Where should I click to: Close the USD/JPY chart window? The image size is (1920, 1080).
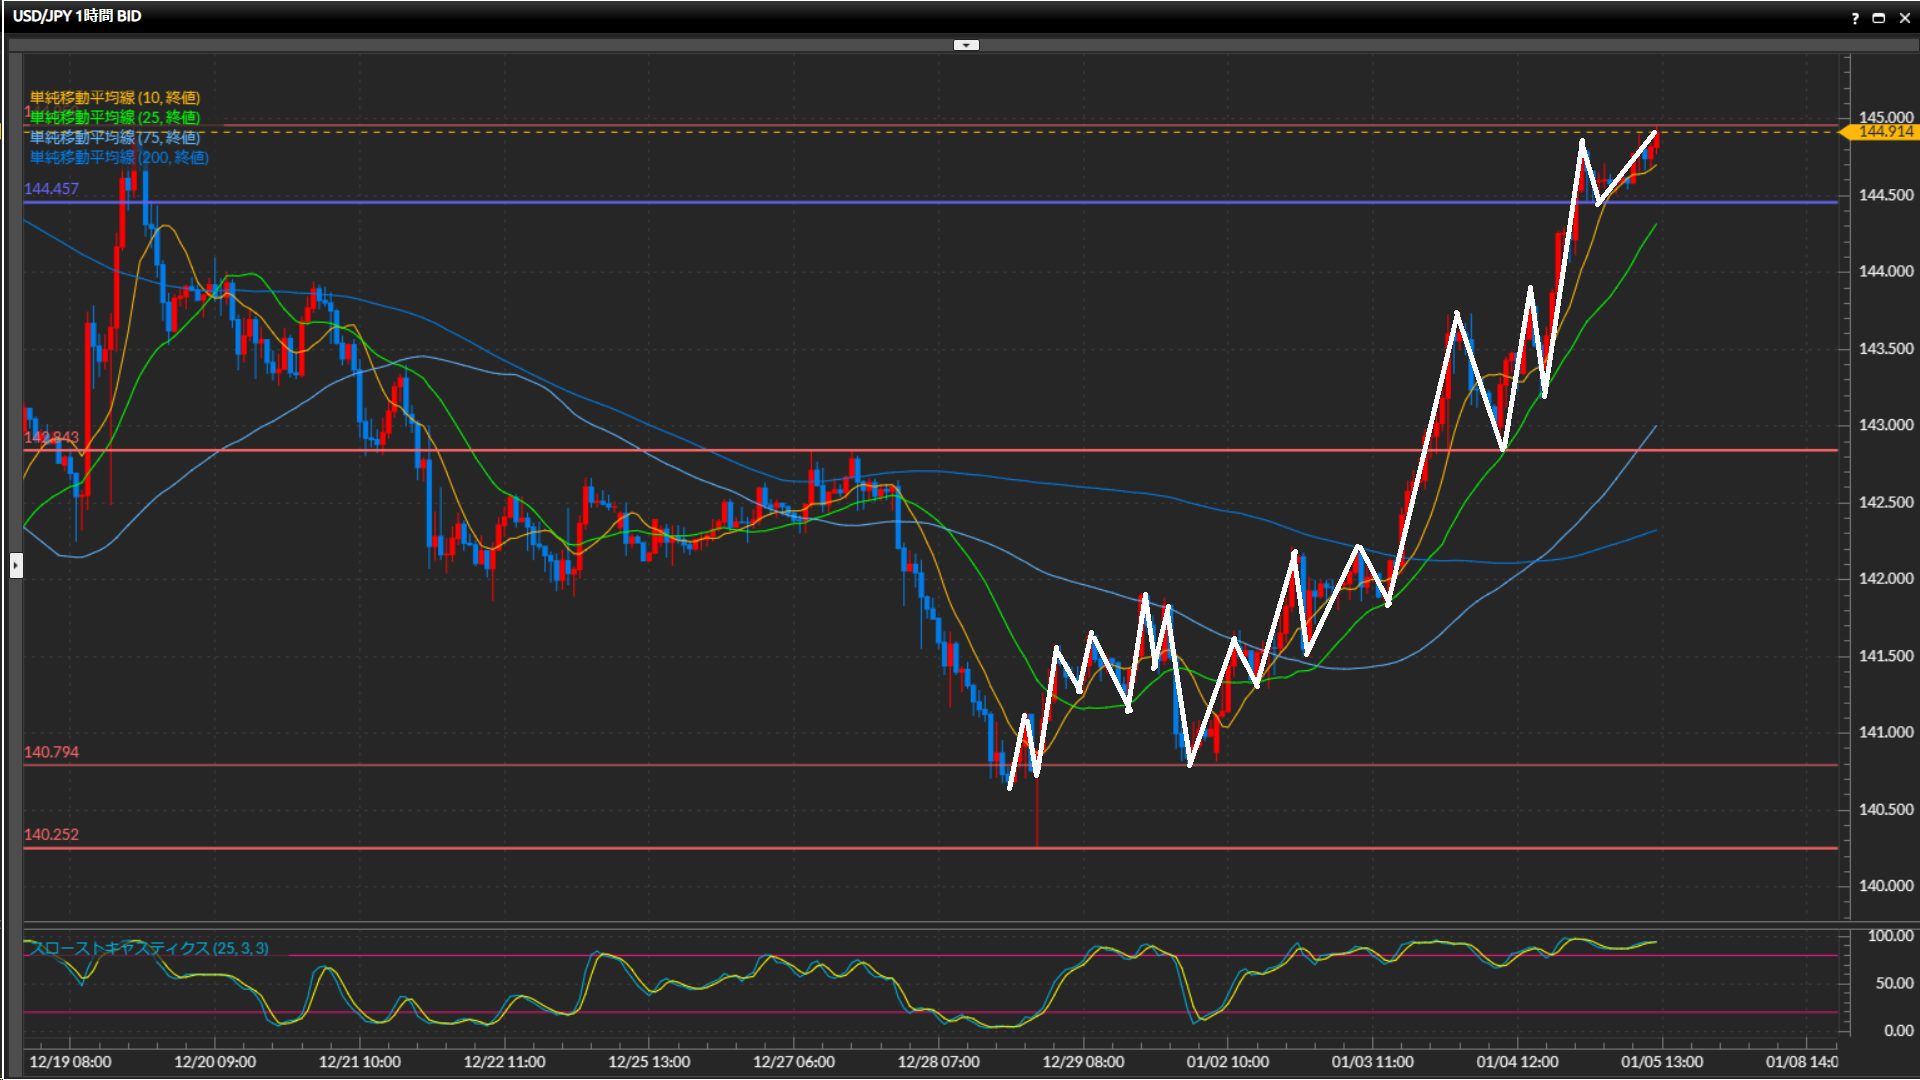click(x=1905, y=18)
